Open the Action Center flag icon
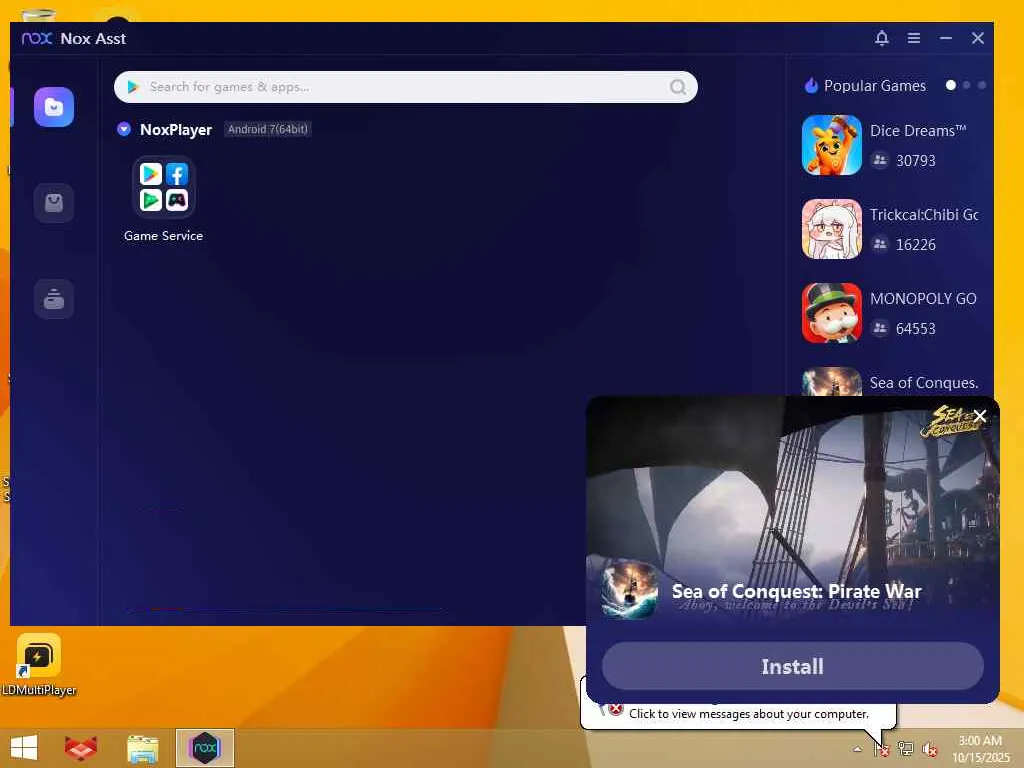 click(x=882, y=749)
